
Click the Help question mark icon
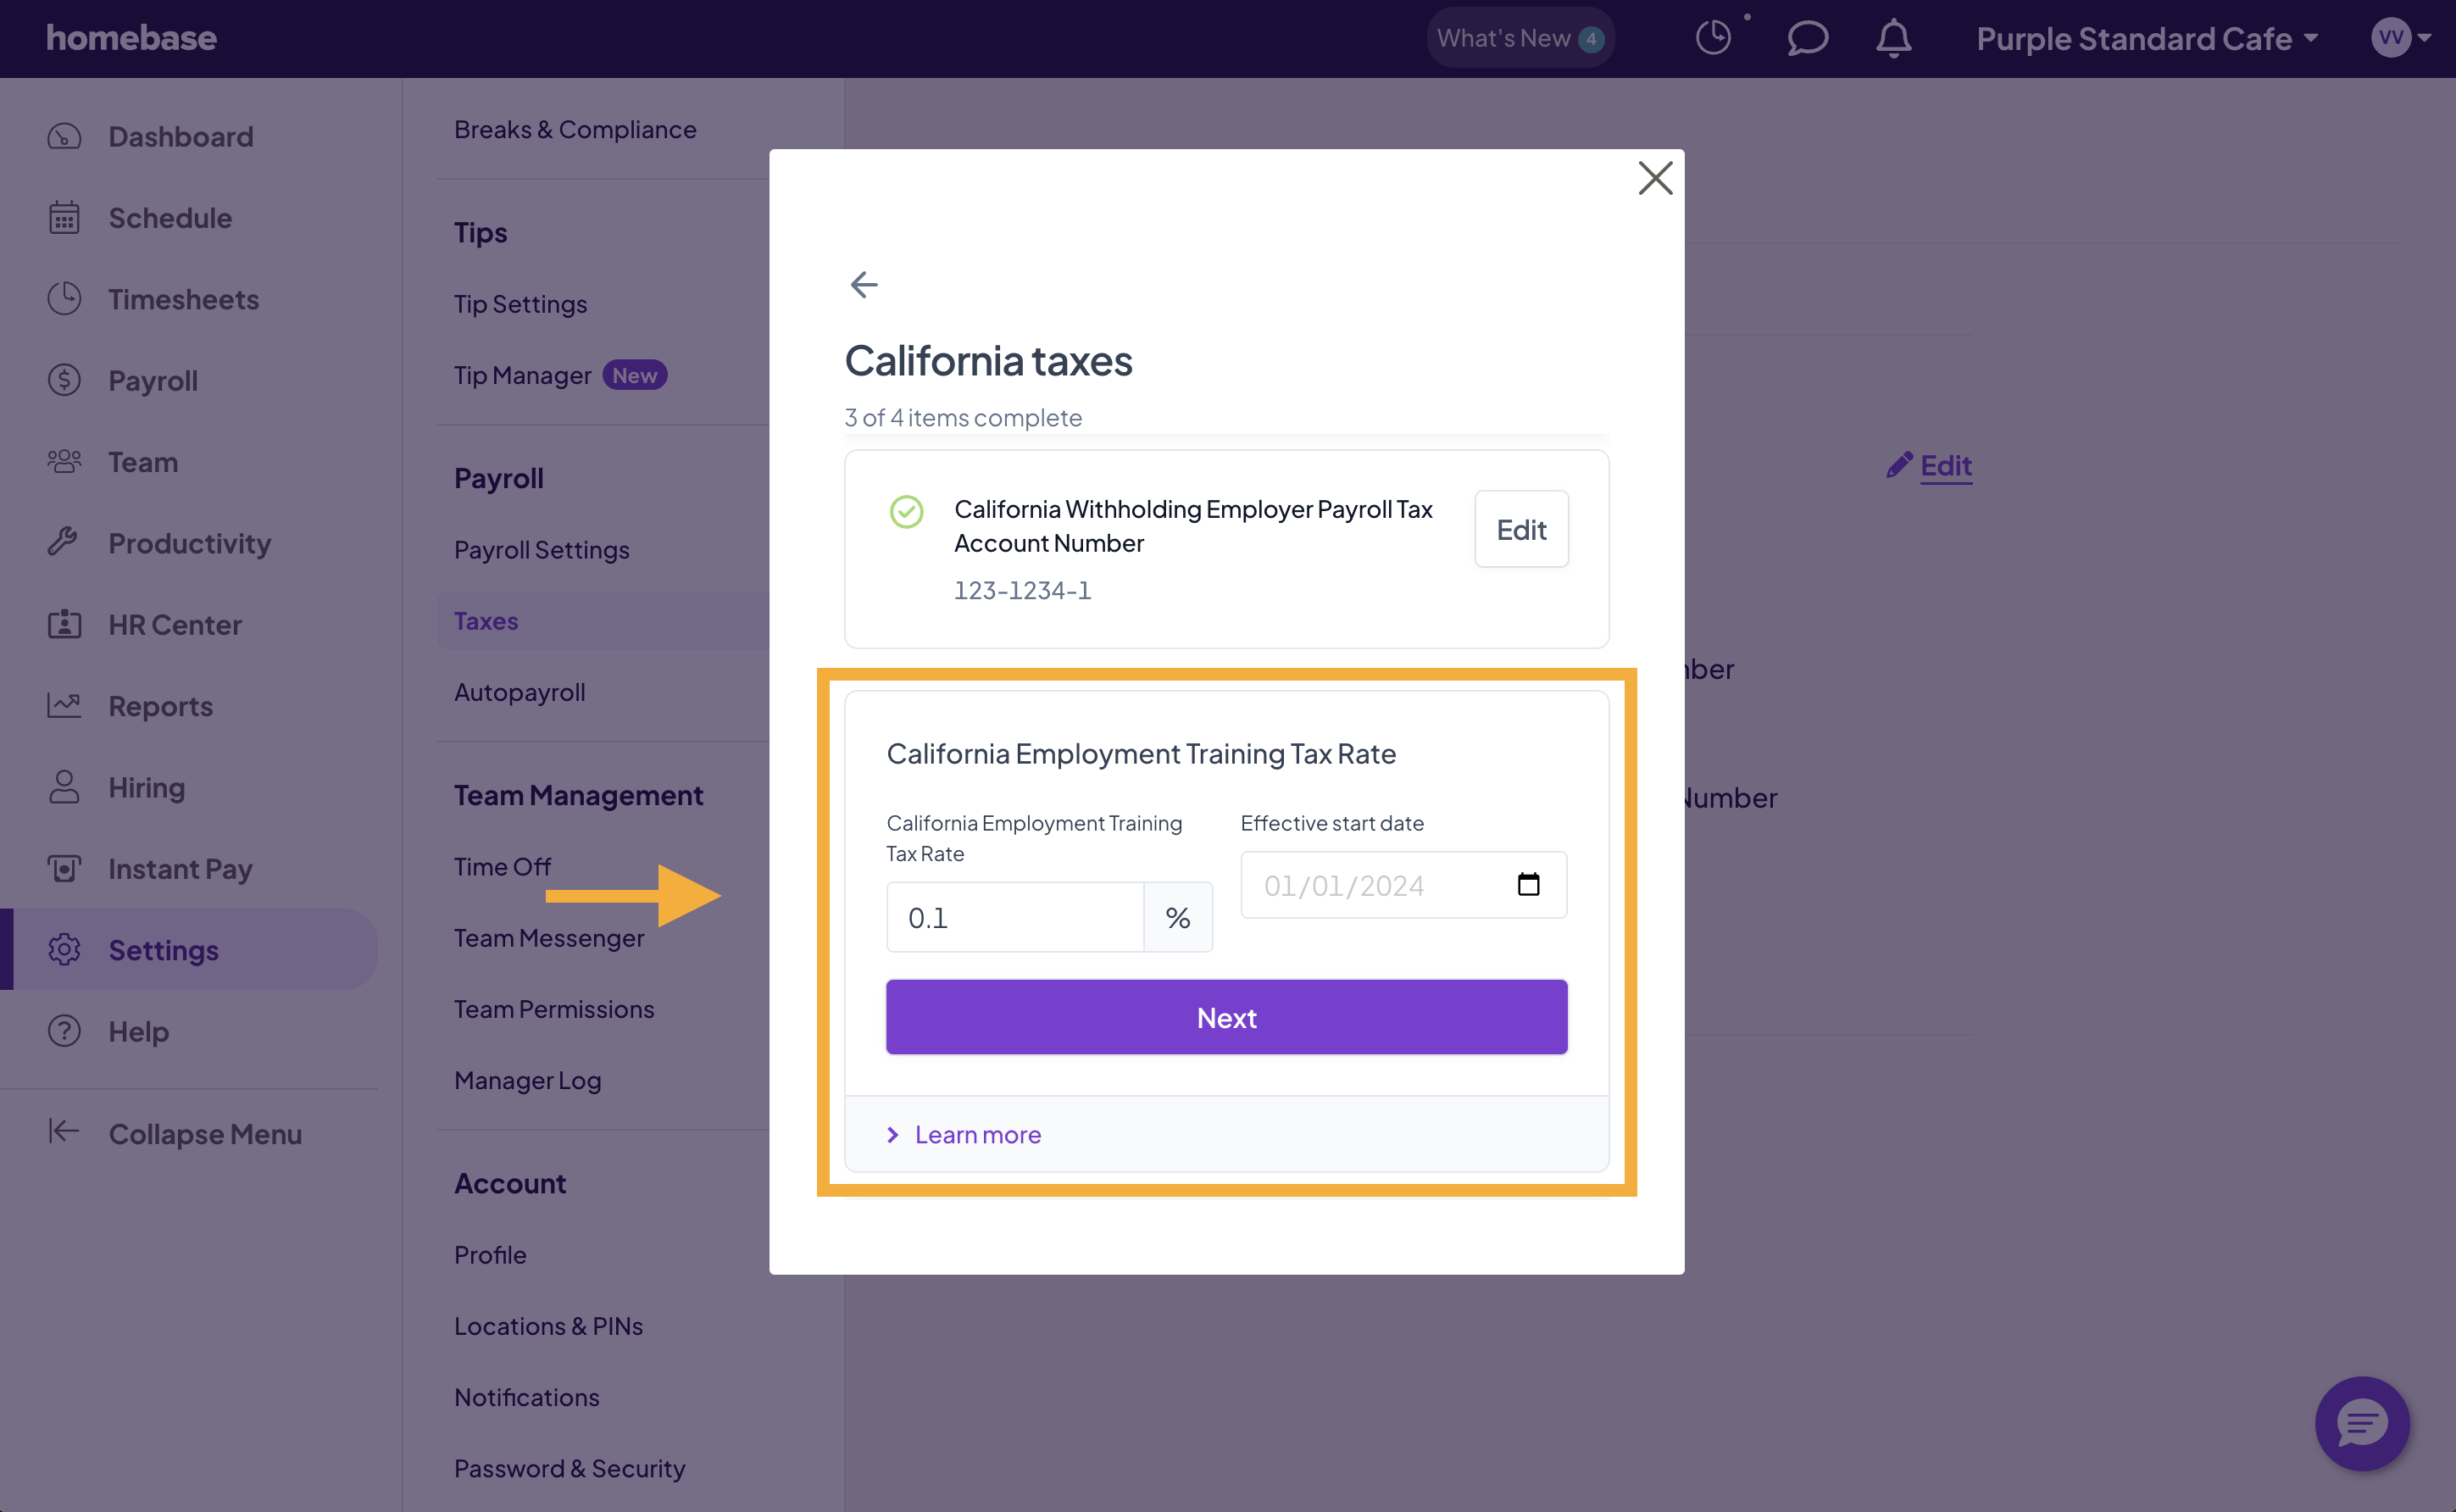pyautogui.click(x=64, y=1031)
